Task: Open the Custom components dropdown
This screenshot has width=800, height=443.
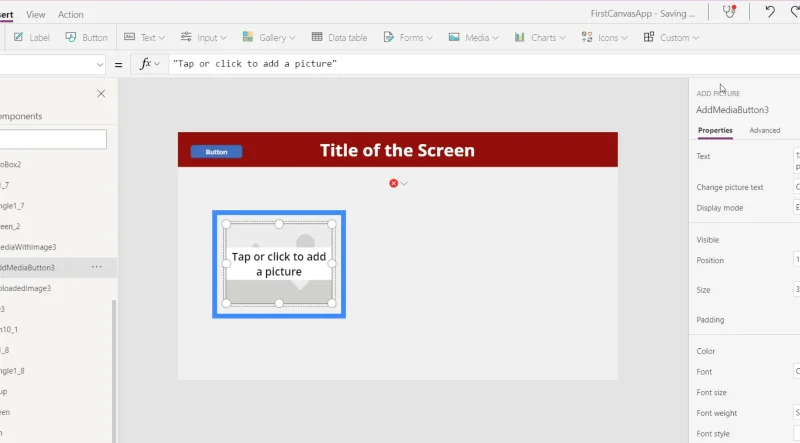Action: tap(671, 37)
